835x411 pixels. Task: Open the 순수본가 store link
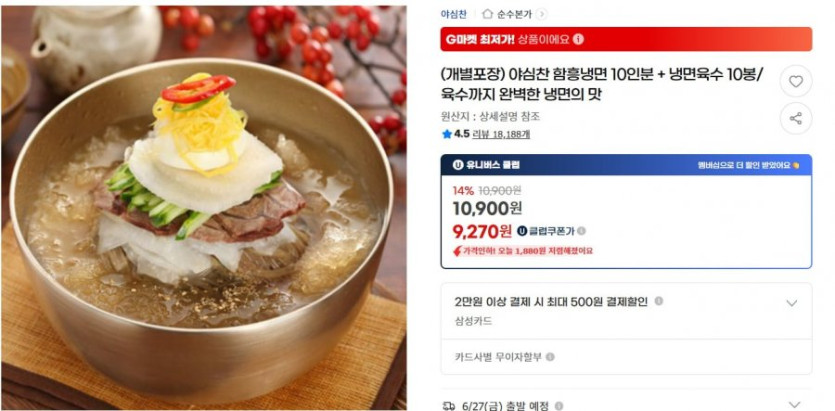[514, 14]
